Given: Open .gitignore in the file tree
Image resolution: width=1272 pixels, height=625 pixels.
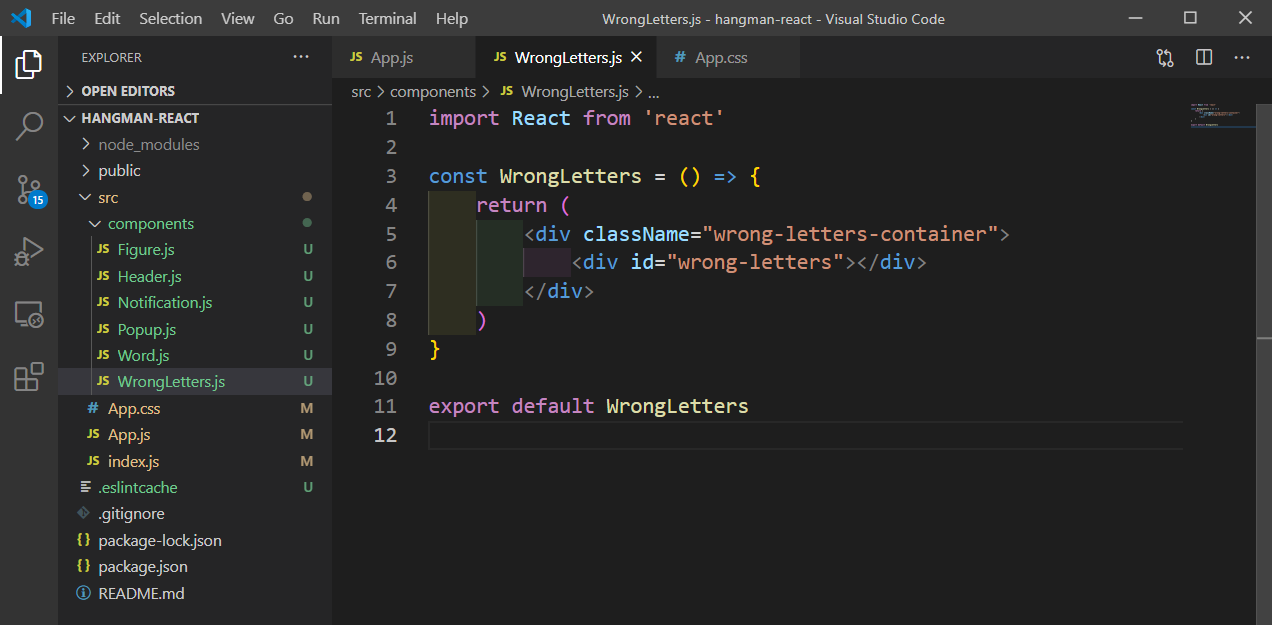Looking at the screenshot, I should click(x=131, y=514).
